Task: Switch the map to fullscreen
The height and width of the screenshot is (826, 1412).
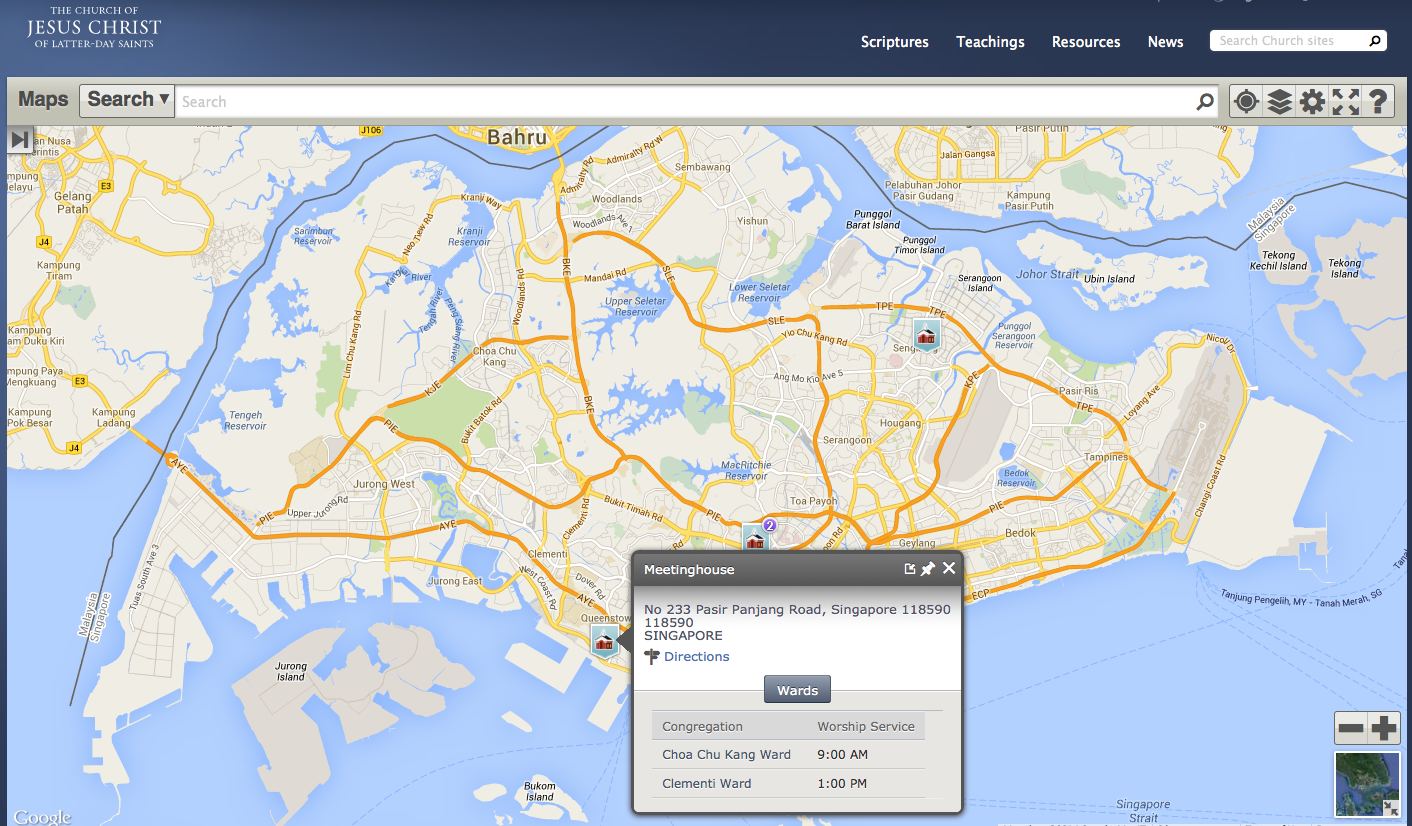Action: click(x=1345, y=101)
